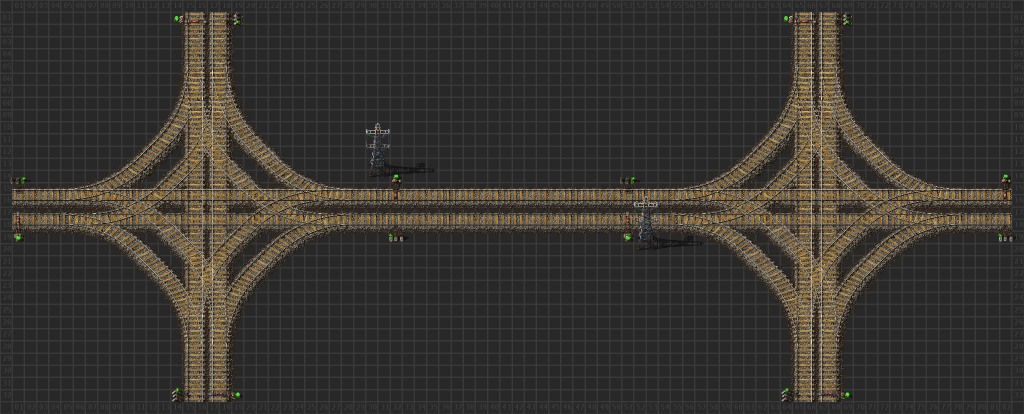Click the rail signal above the west end of the upper track
The height and width of the screenshot is (414, 1024).
pos(20,180)
